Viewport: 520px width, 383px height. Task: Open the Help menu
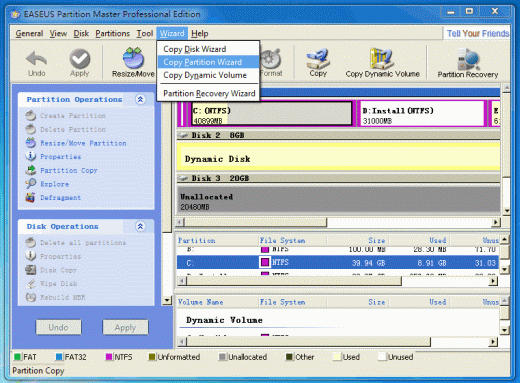(x=200, y=33)
